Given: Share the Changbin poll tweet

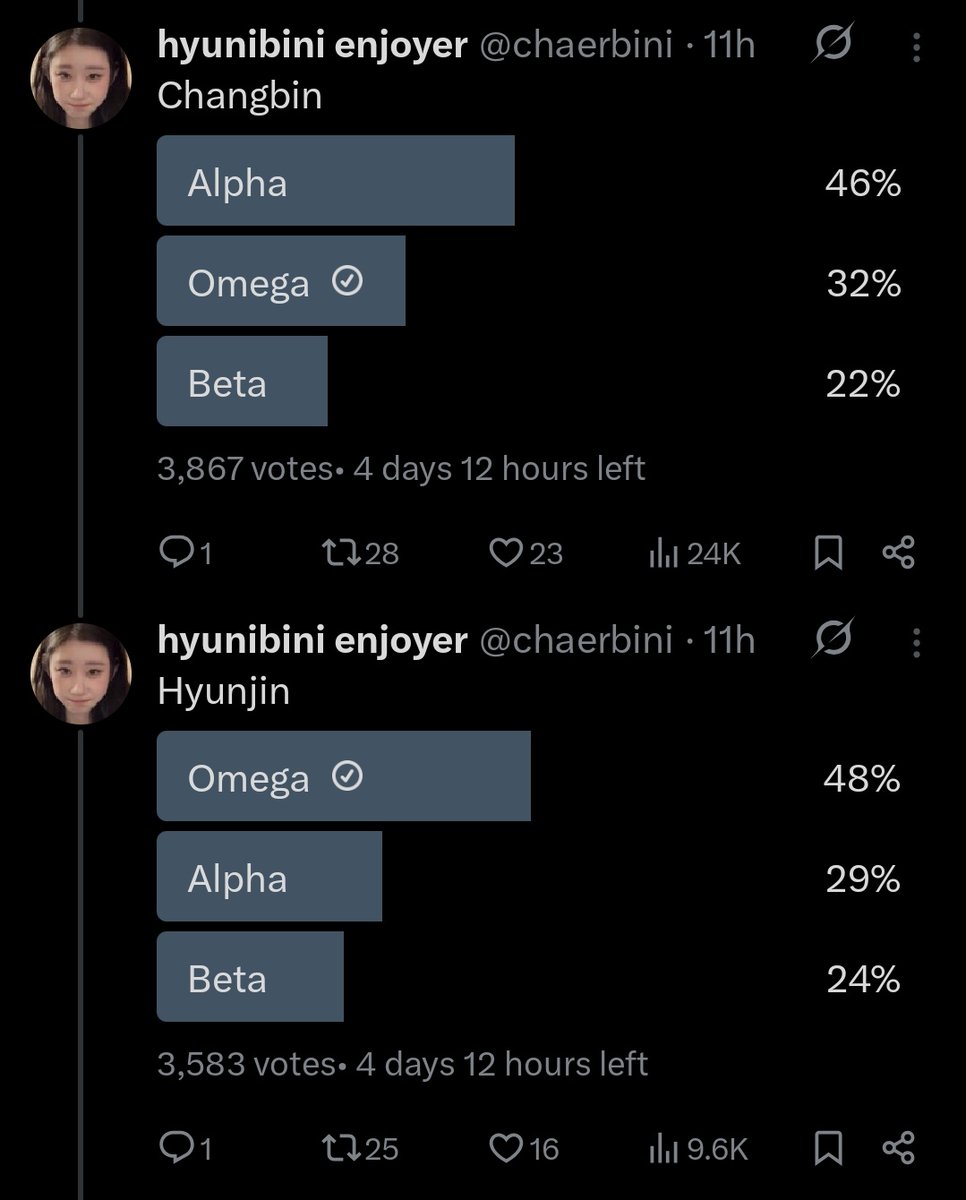Looking at the screenshot, I should tap(899, 553).
